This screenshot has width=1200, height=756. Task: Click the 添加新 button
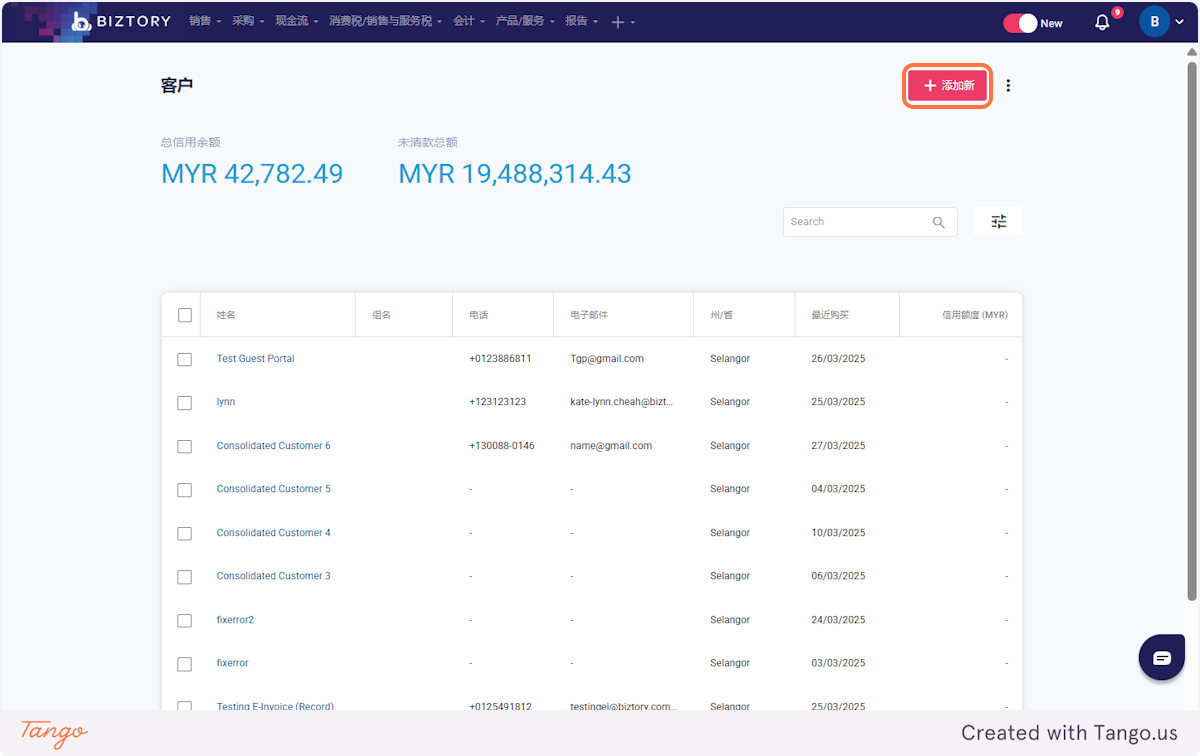pos(948,86)
